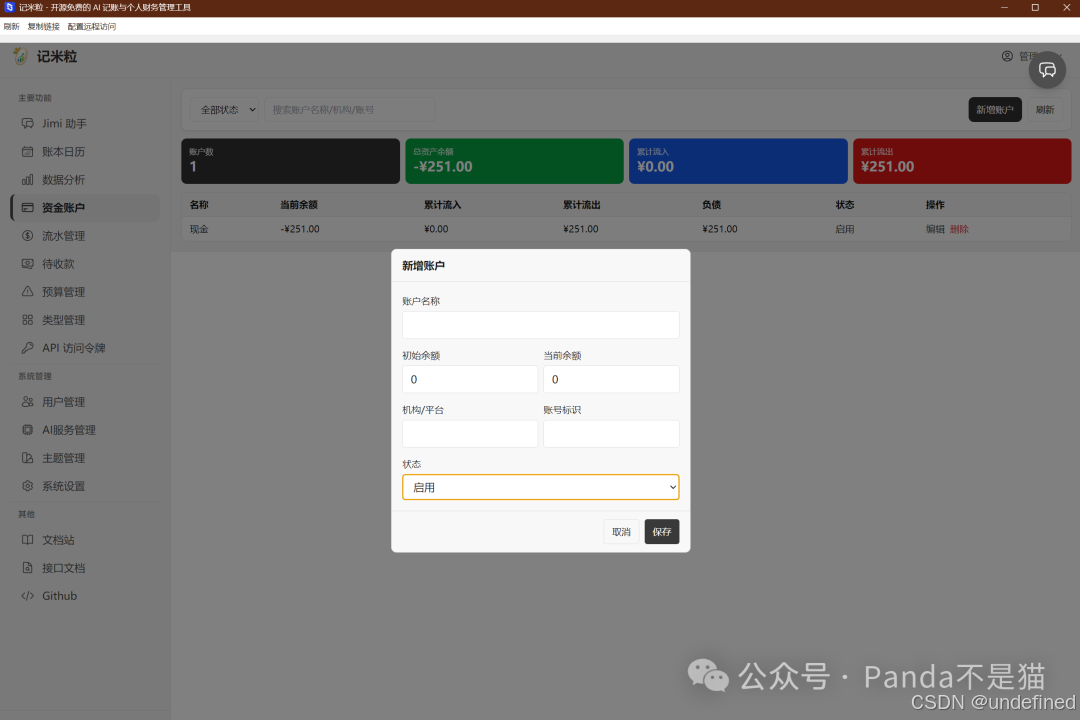Save the new account with 保存

[x=662, y=532]
